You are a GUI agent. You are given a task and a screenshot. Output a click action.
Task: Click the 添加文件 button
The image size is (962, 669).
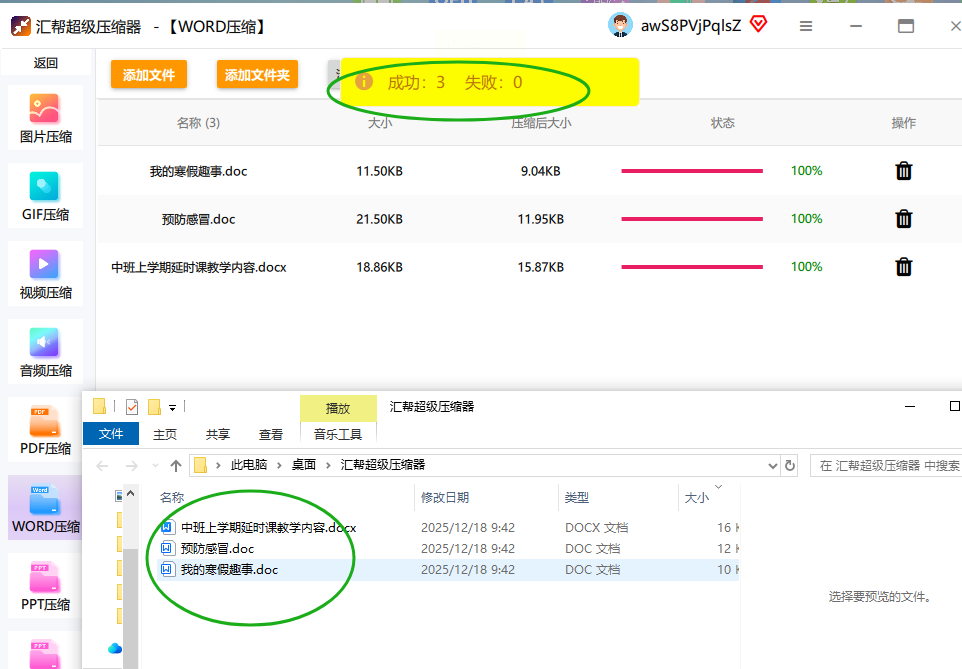tap(149, 75)
